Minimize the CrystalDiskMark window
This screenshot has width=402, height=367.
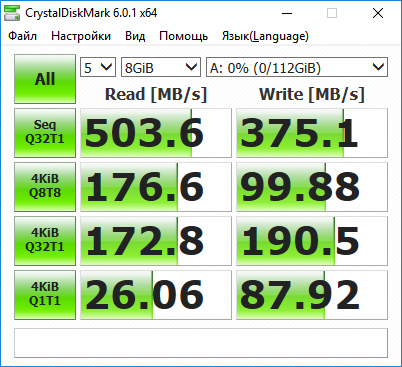[x=287, y=13]
